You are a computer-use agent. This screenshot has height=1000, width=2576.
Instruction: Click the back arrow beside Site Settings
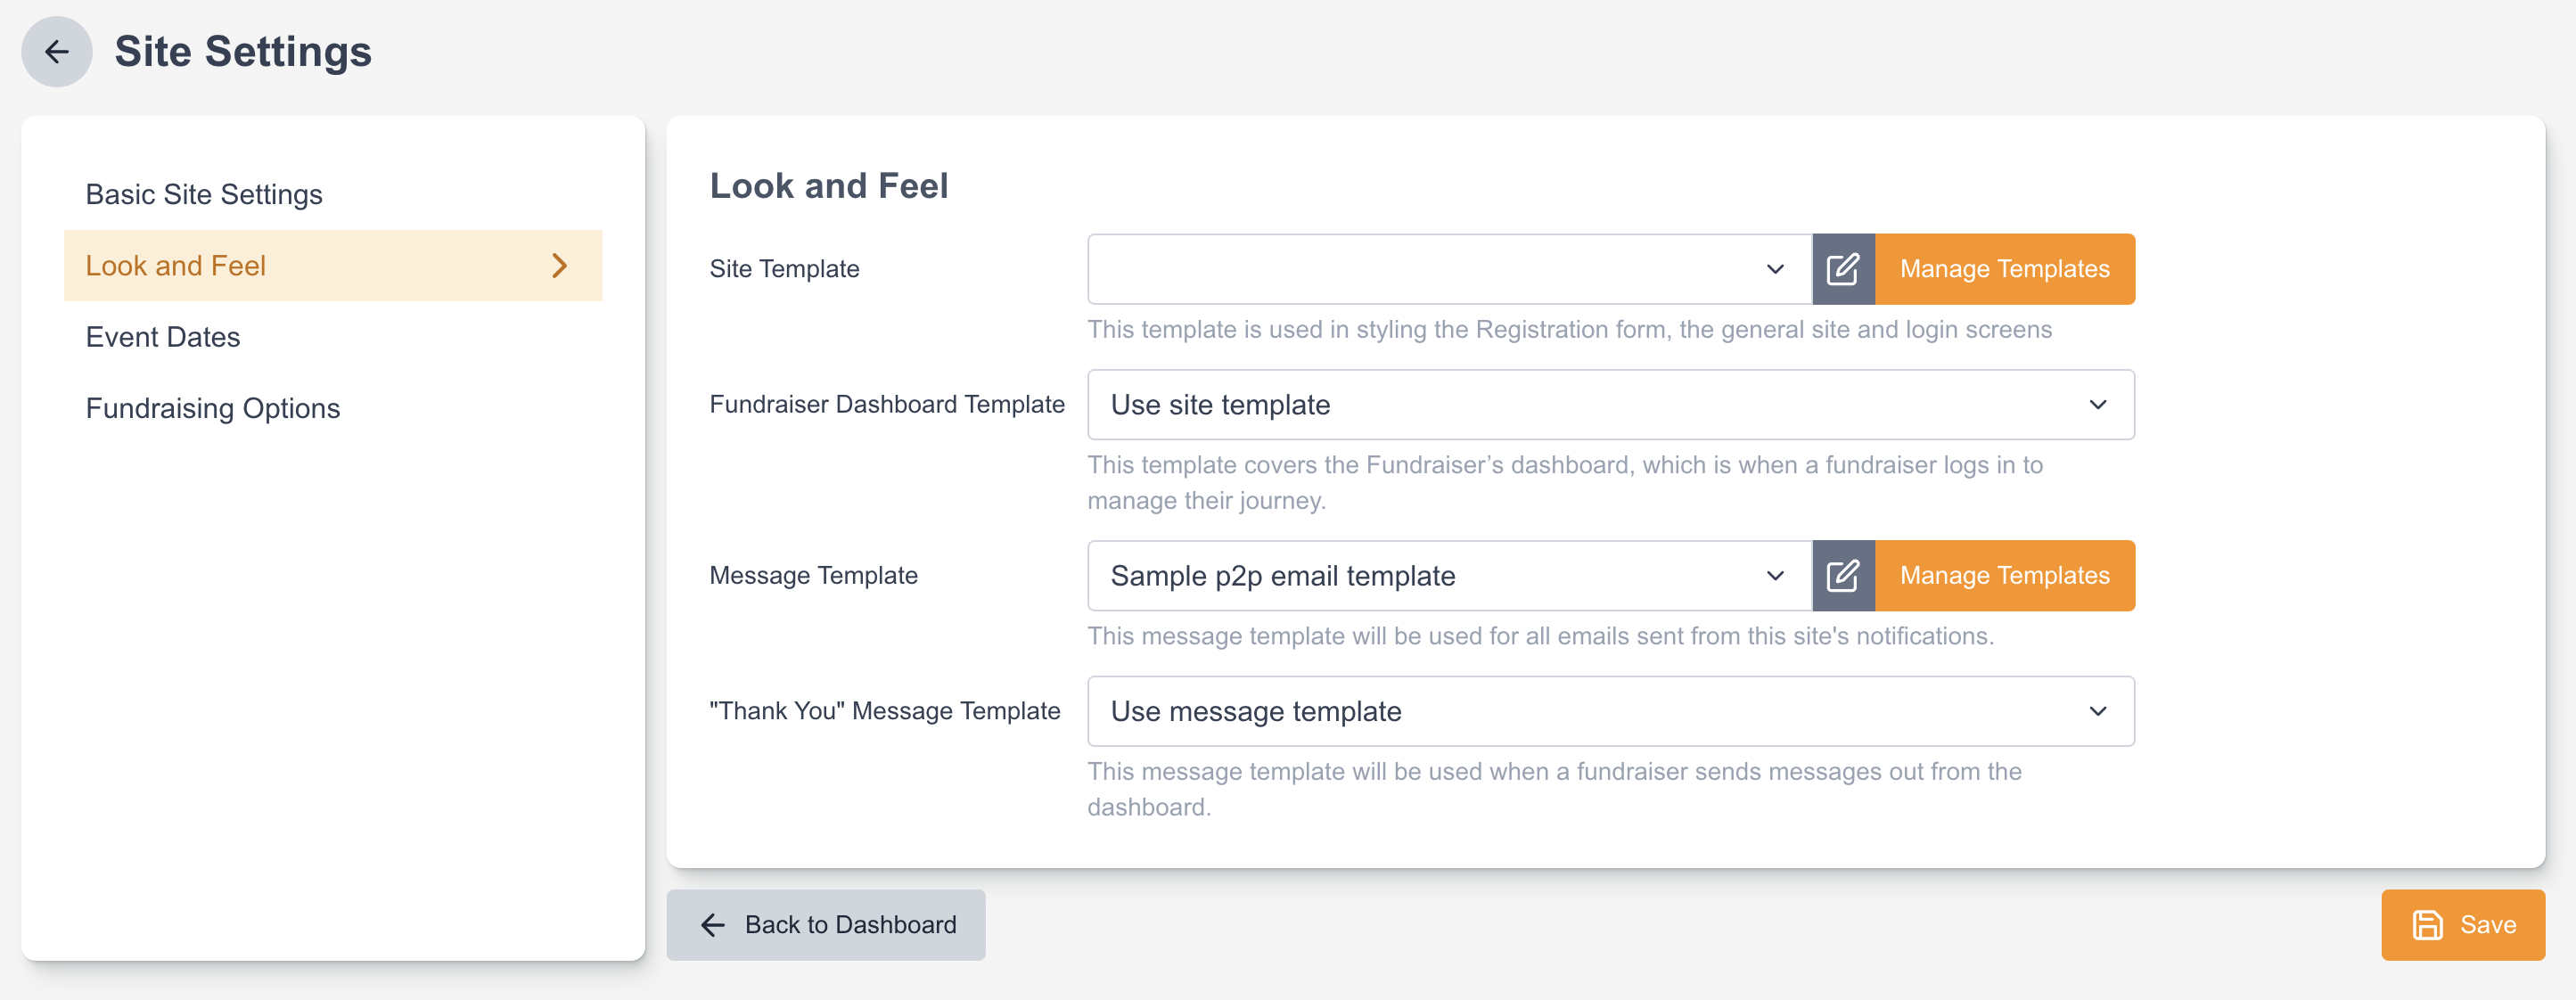(57, 51)
